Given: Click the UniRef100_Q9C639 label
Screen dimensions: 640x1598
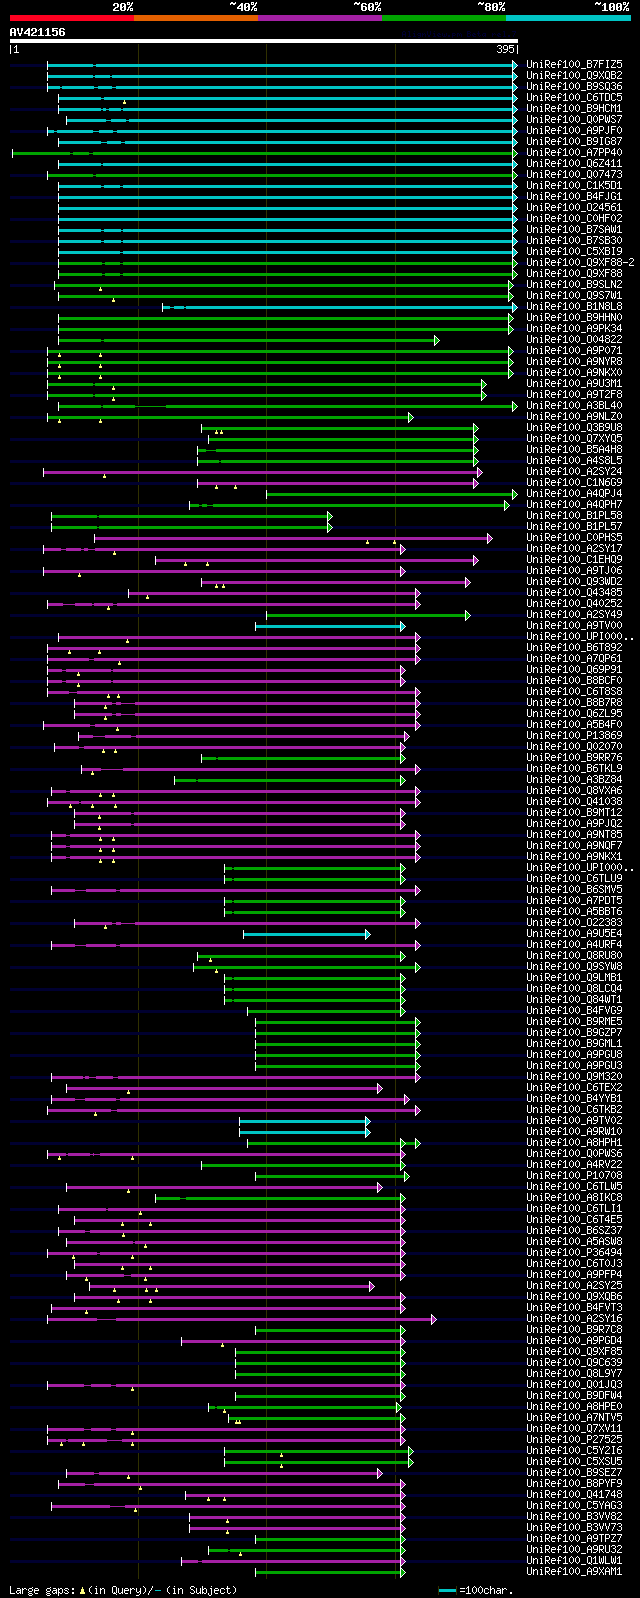Looking at the screenshot, I should tap(574, 1362).
